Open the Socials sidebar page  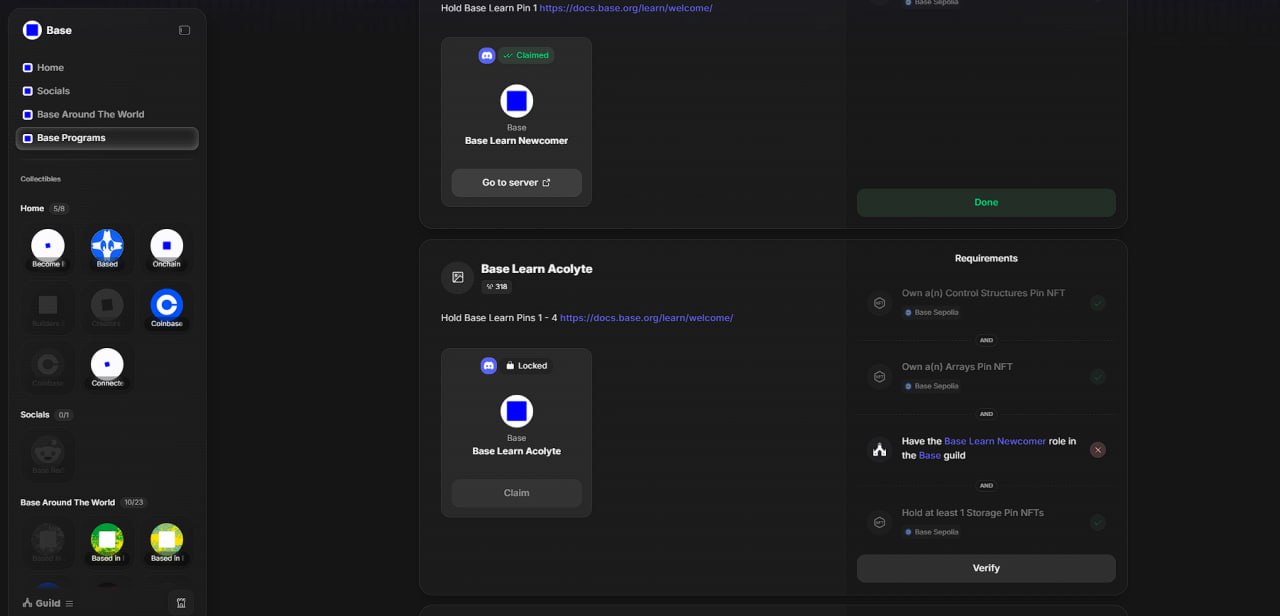(x=53, y=91)
